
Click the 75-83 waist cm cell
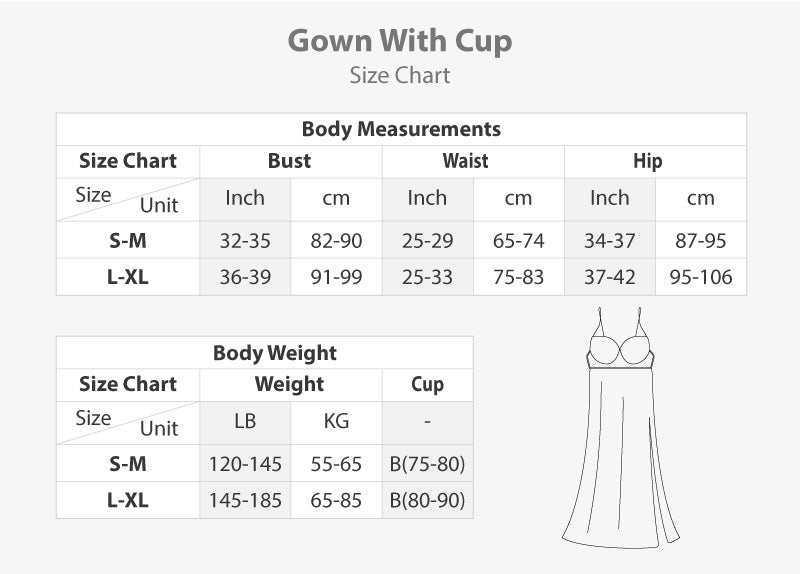tap(518, 277)
